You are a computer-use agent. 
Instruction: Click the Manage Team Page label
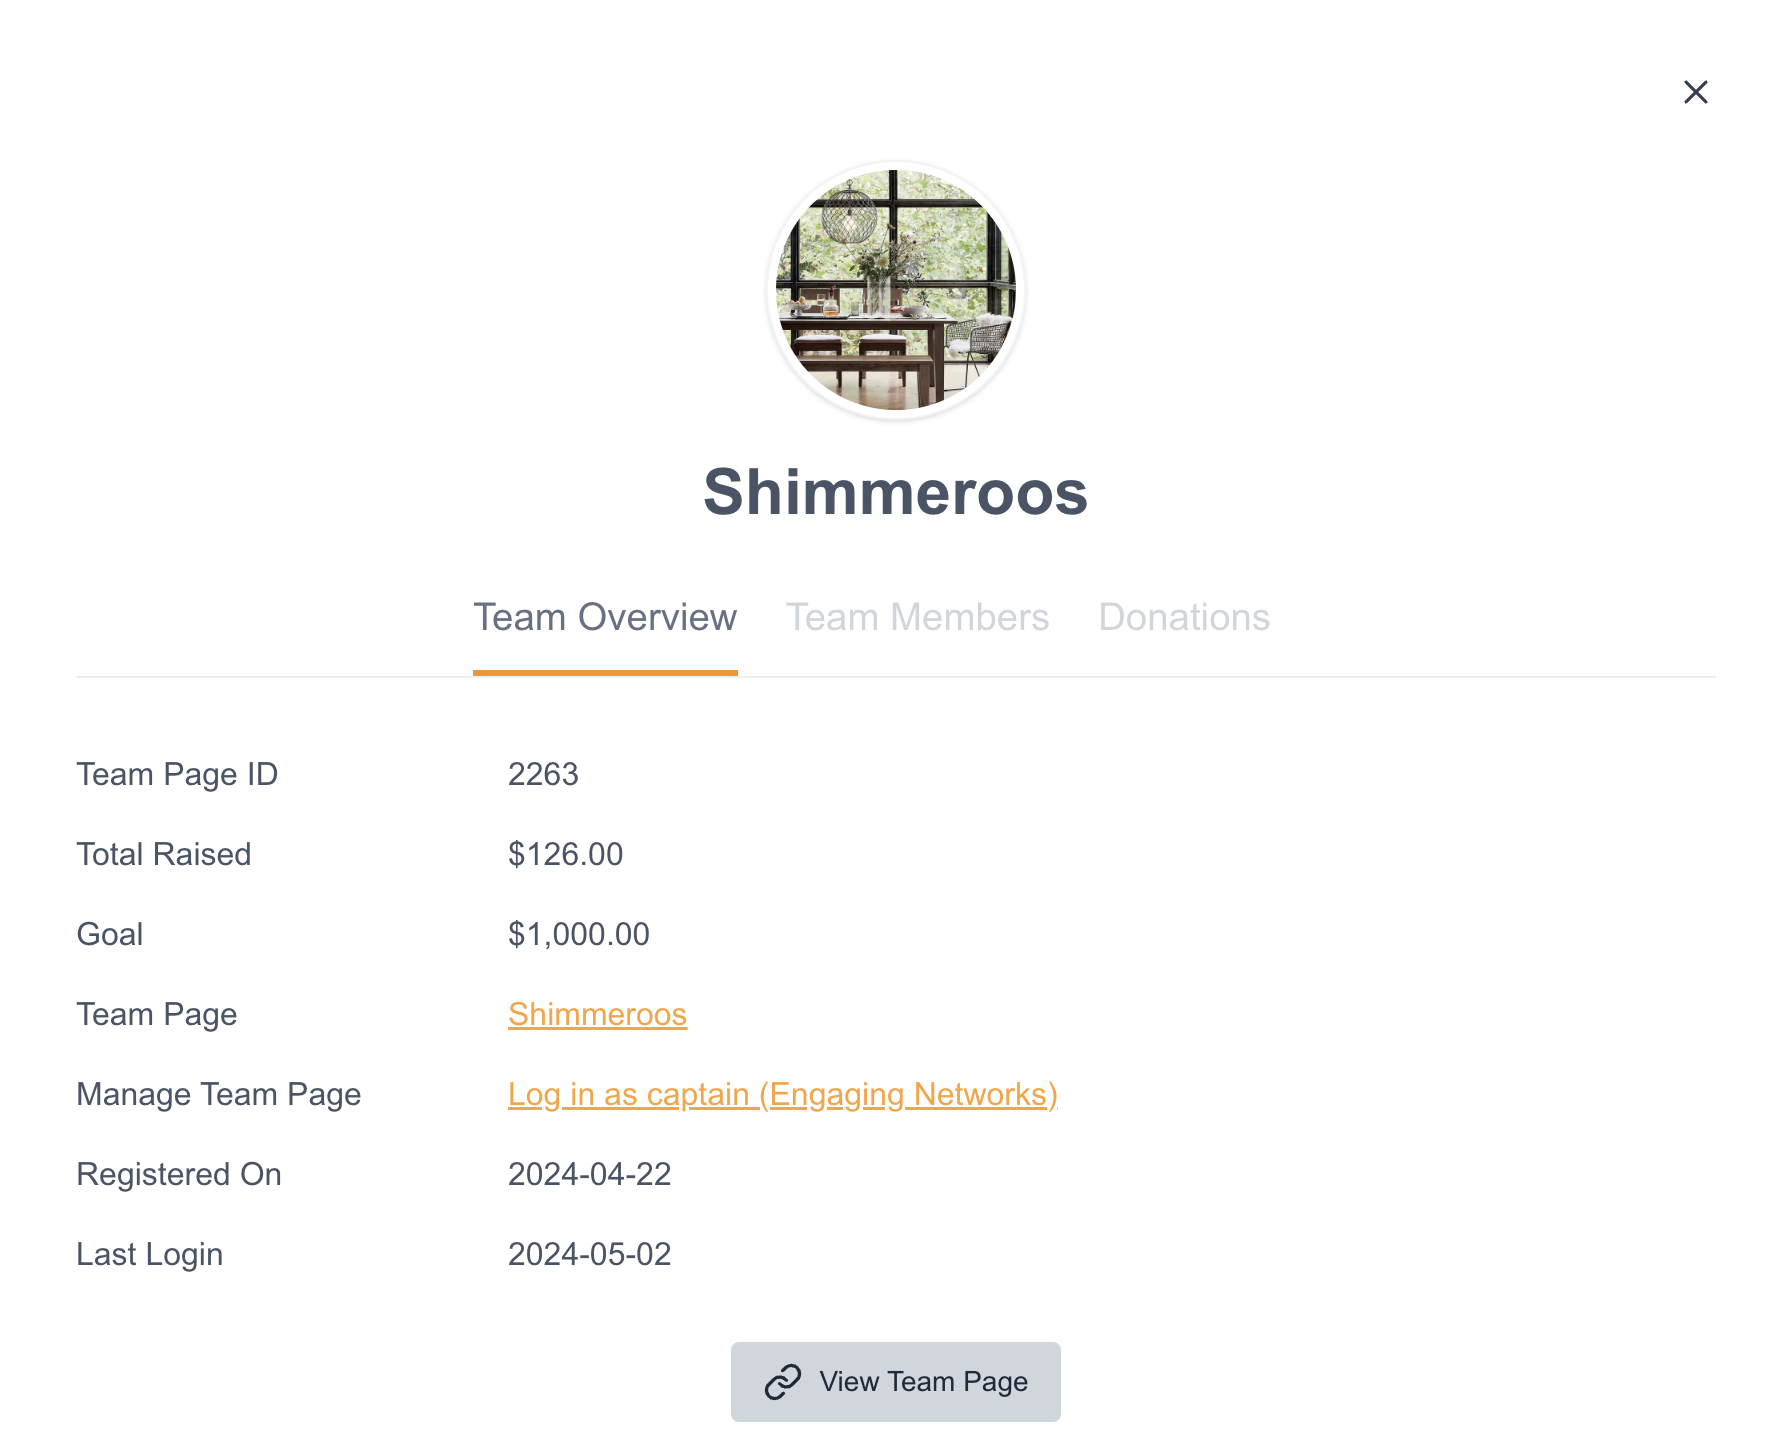click(219, 1094)
